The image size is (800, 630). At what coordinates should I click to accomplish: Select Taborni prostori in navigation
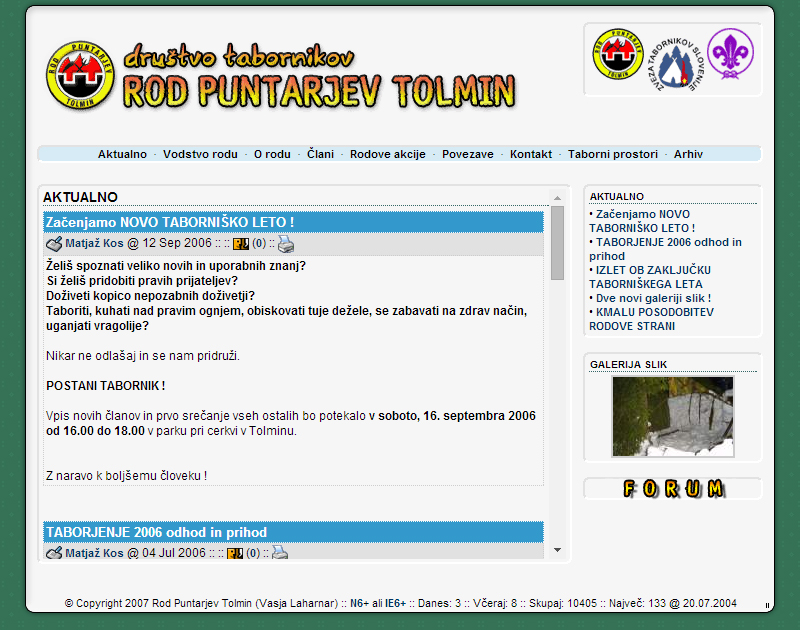tap(613, 154)
